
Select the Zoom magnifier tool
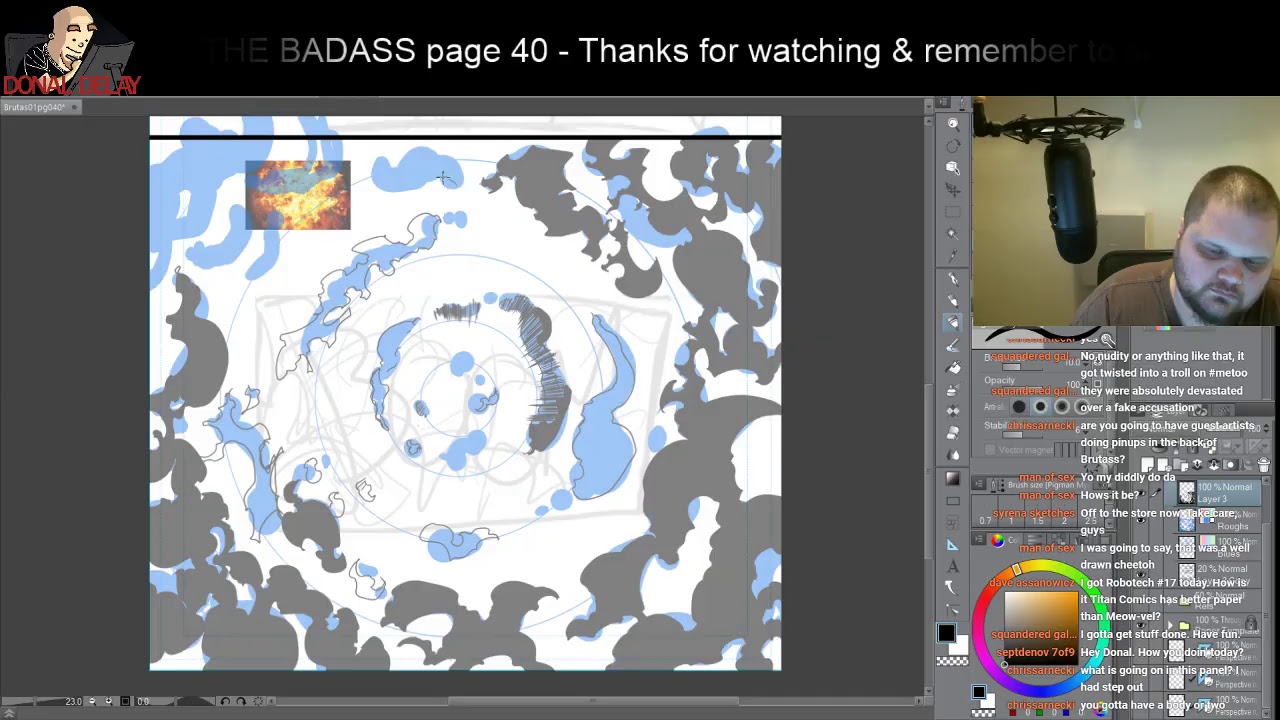click(953, 124)
